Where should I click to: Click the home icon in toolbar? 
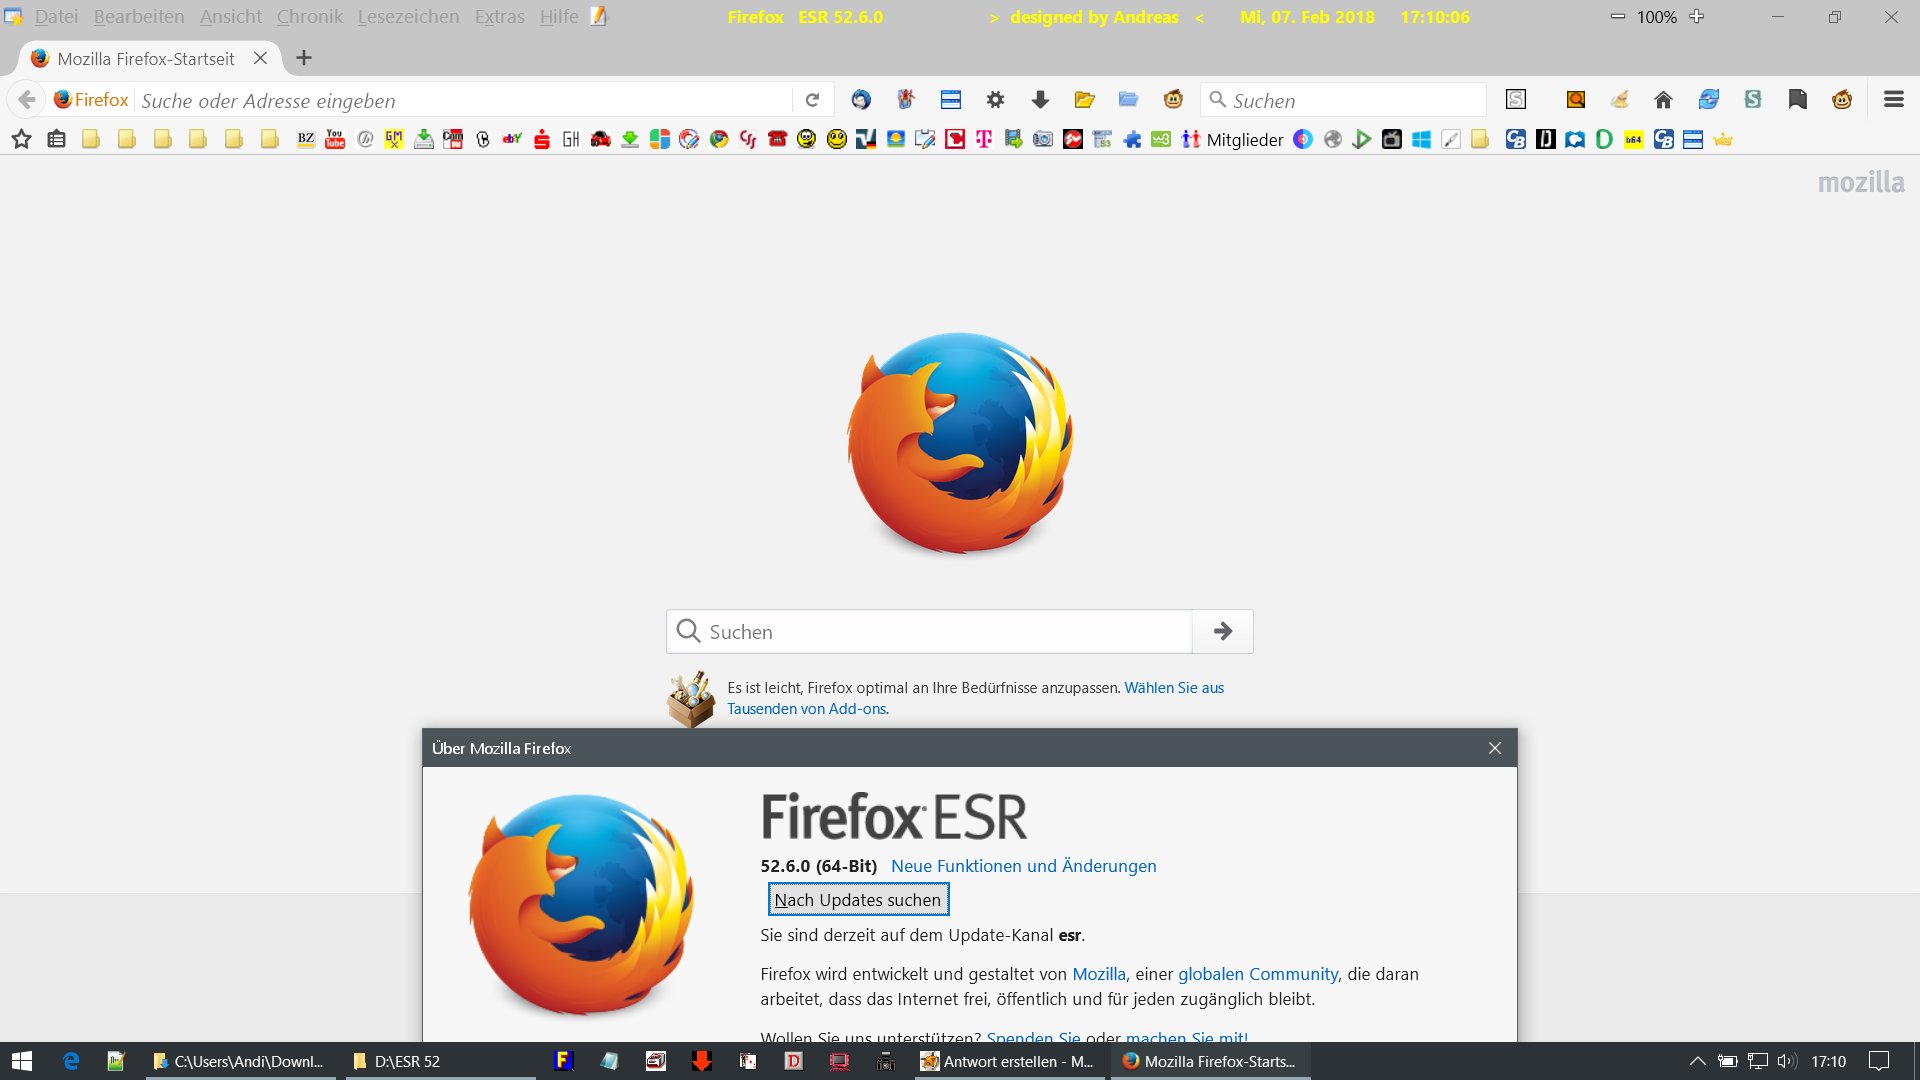(1663, 100)
